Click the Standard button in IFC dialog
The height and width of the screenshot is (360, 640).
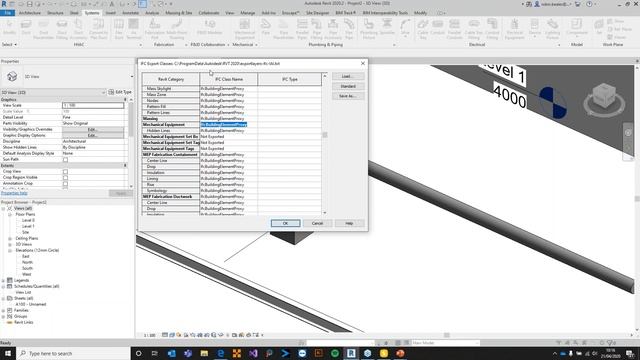coord(348,86)
